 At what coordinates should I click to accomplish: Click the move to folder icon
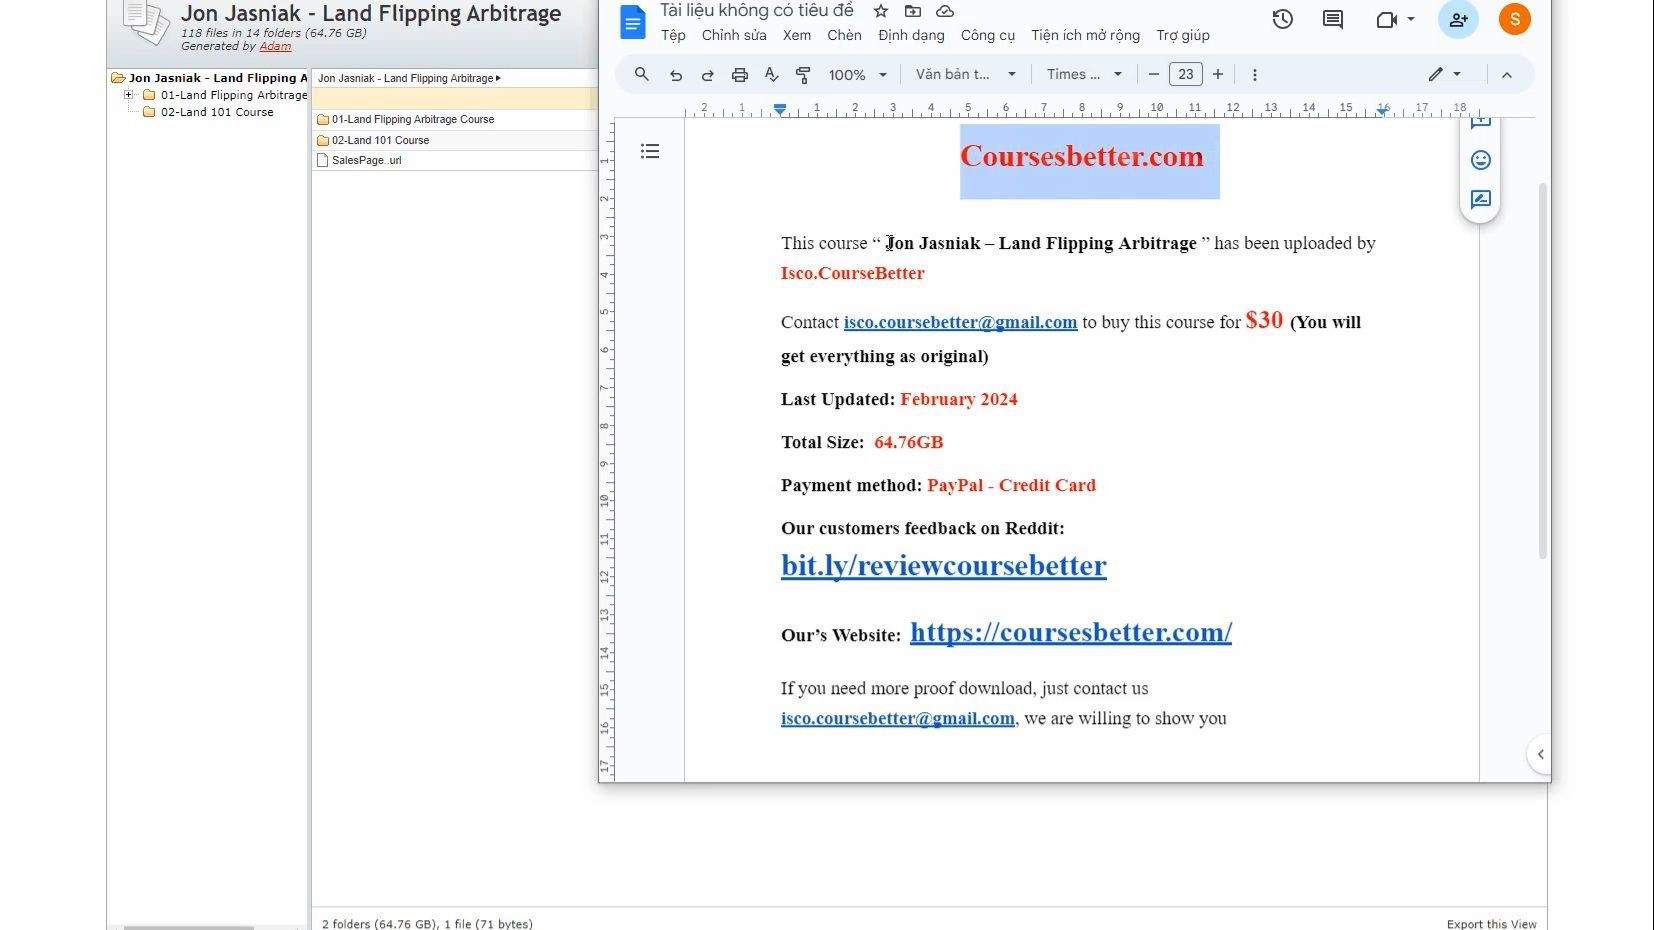(x=913, y=11)
